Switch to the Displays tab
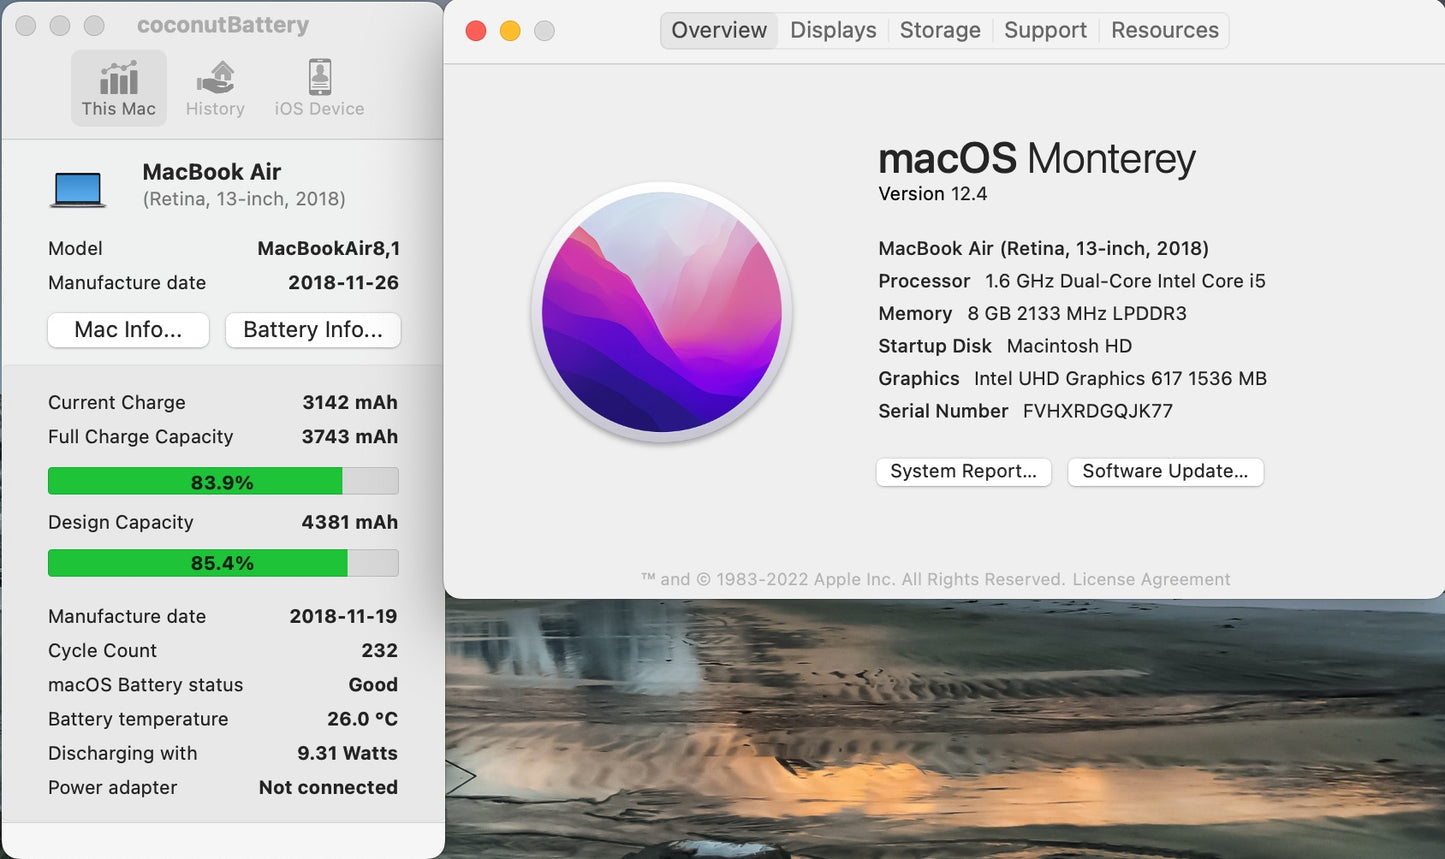This screenshot has width=1445, height=859. pos(832,30)
